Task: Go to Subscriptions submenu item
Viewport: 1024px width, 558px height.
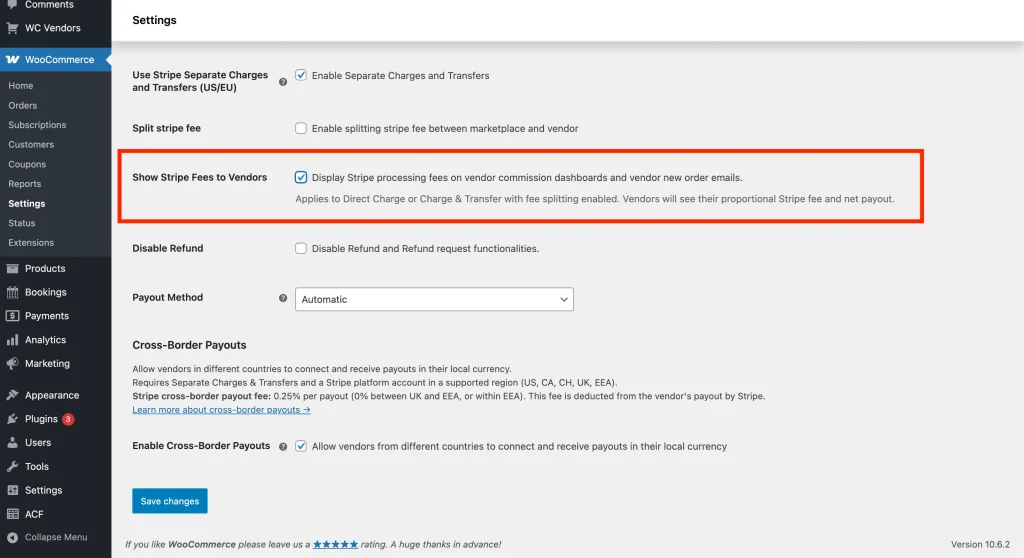Action: click(37, 125)
